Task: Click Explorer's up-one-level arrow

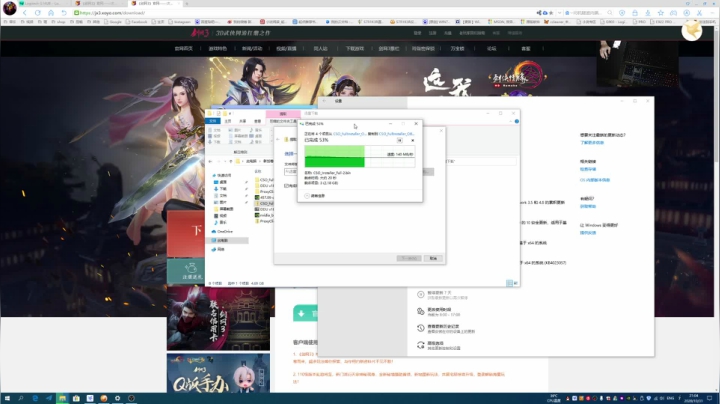Action: coord(231,161)
